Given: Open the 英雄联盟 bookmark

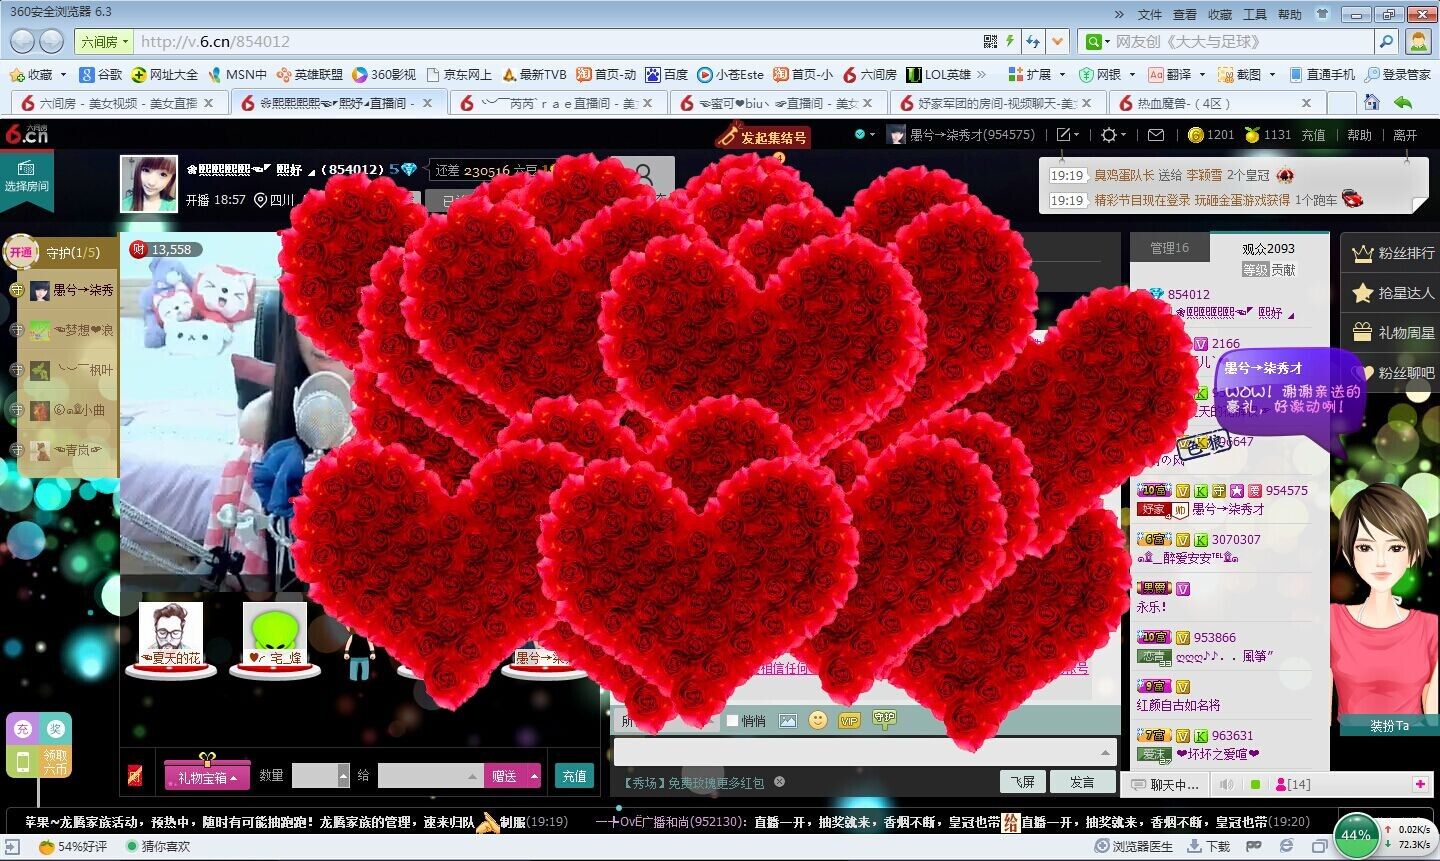Looking at the screenshot, I should click(309, 74).
